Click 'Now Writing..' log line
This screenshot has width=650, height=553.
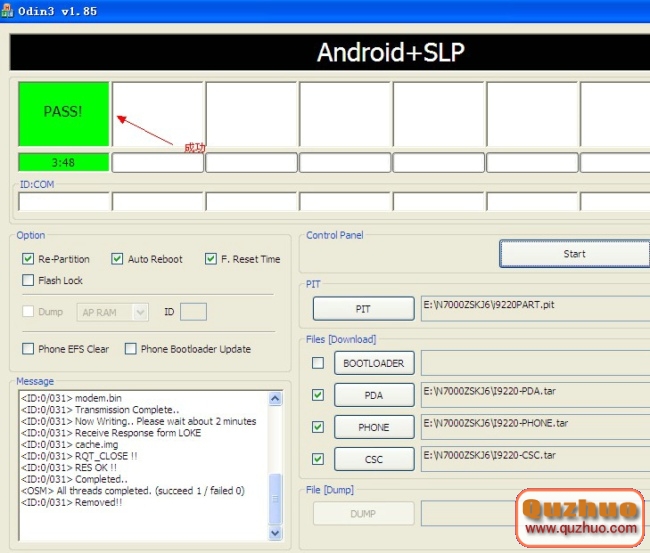click(138, 421)
